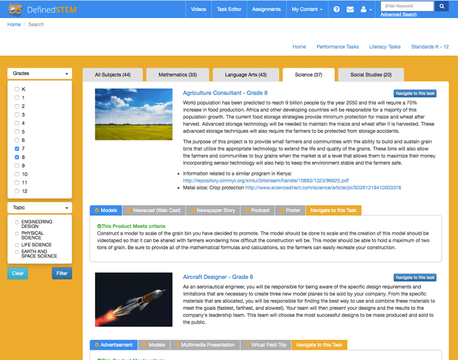Open the sciencedirect.com article link
The image size is (458, 360).
(323, 188)
